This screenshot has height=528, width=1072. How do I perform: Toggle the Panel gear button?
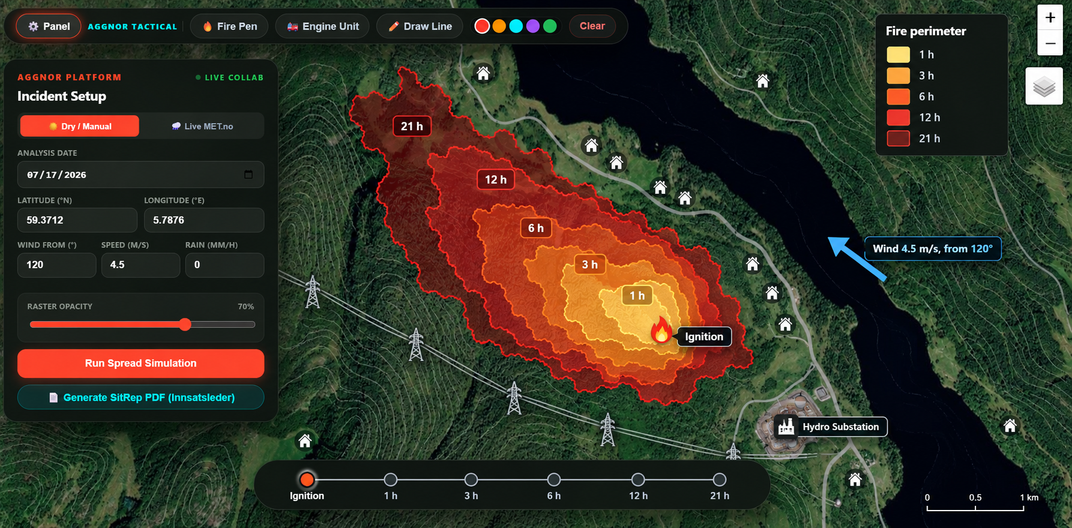tap(49, 26)
